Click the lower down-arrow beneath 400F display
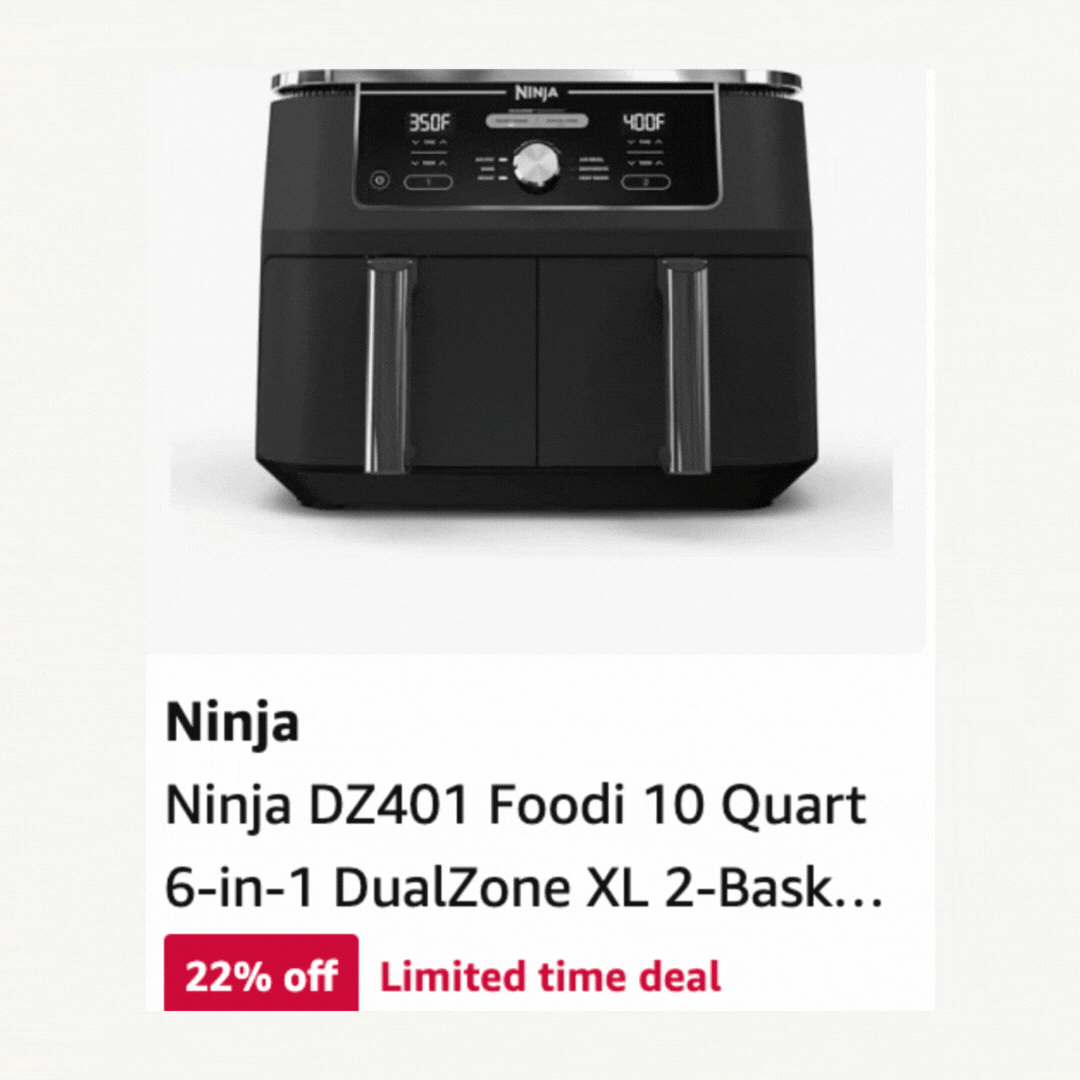 [x=630, y=163]
